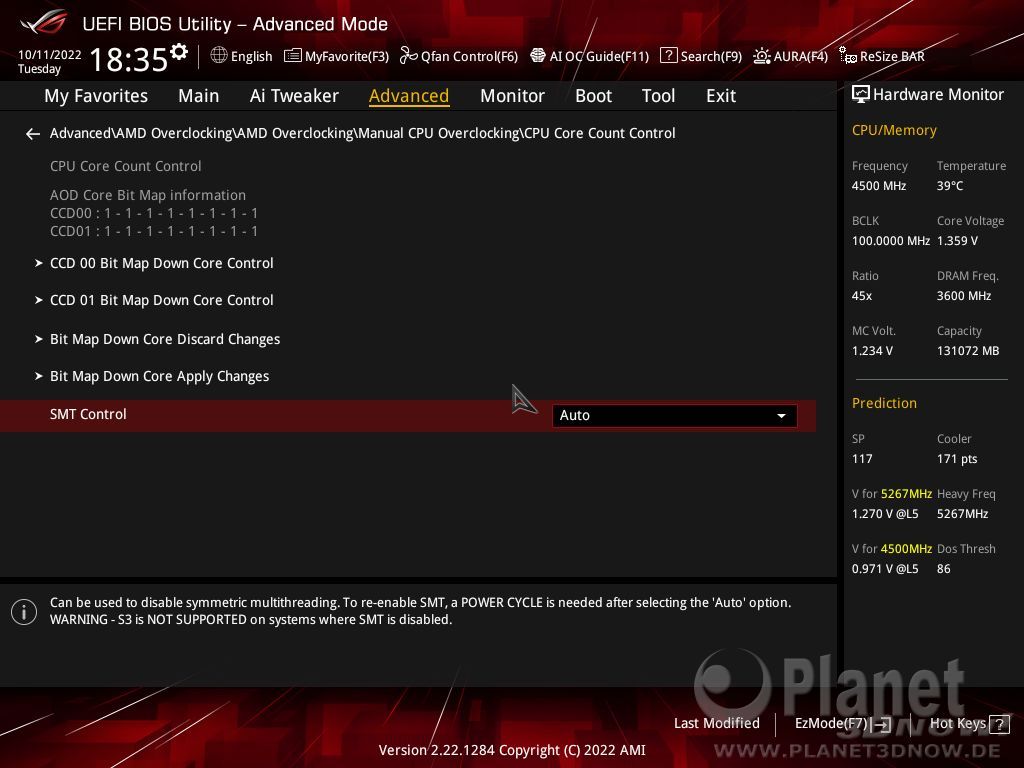Switch to EzMode(F7)
The image size is (1024, 768).
point(842,724)
